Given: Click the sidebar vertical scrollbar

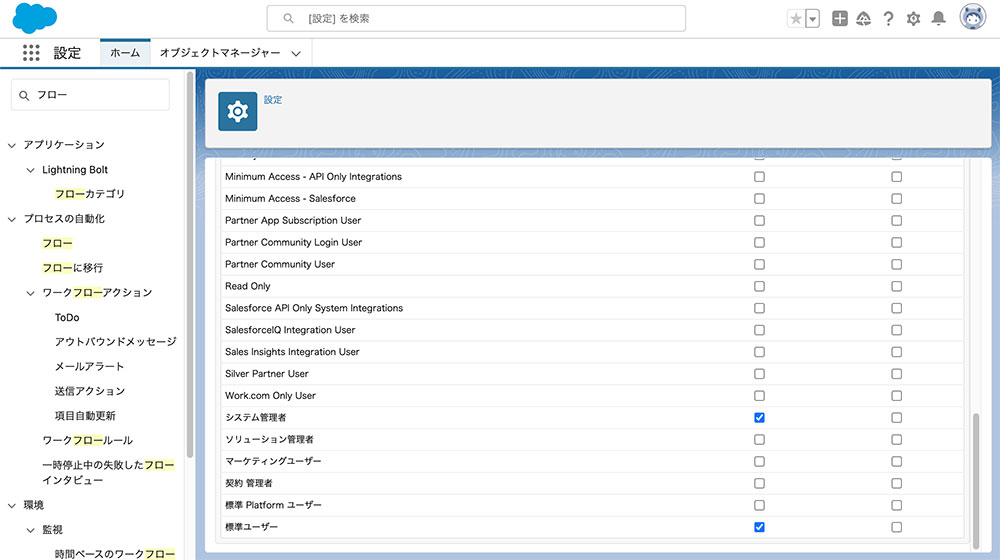Looking at the screenshot, I should 189,265.
